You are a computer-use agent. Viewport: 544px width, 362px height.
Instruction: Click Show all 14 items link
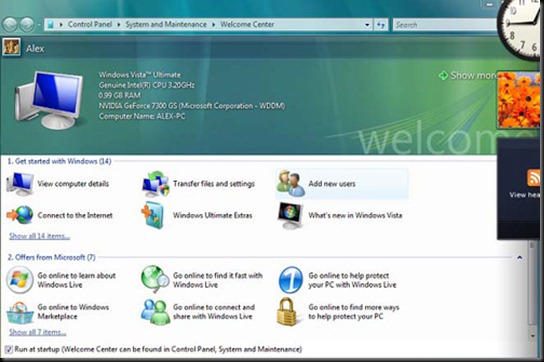[x=40, y=236]
